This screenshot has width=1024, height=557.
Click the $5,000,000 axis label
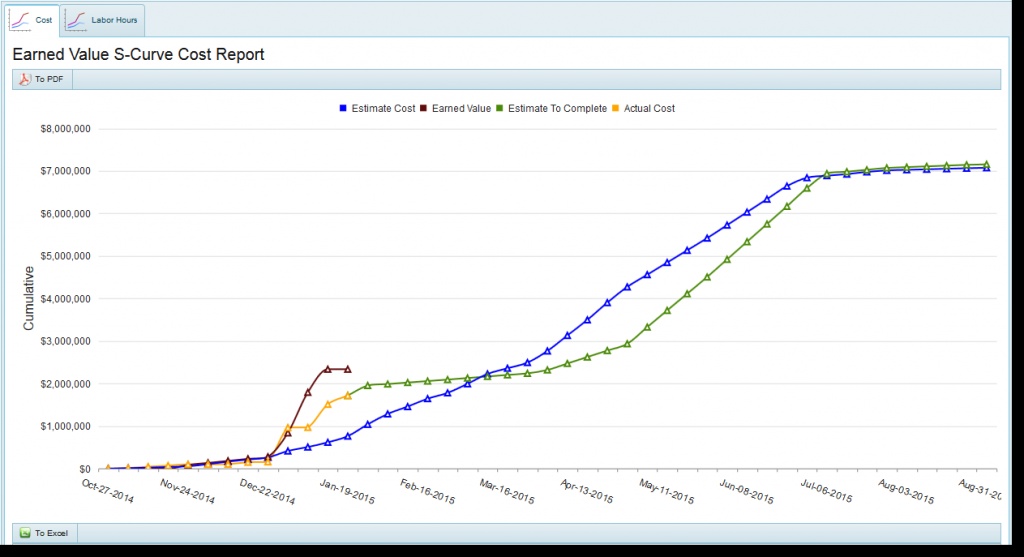(x=65, y=256)
